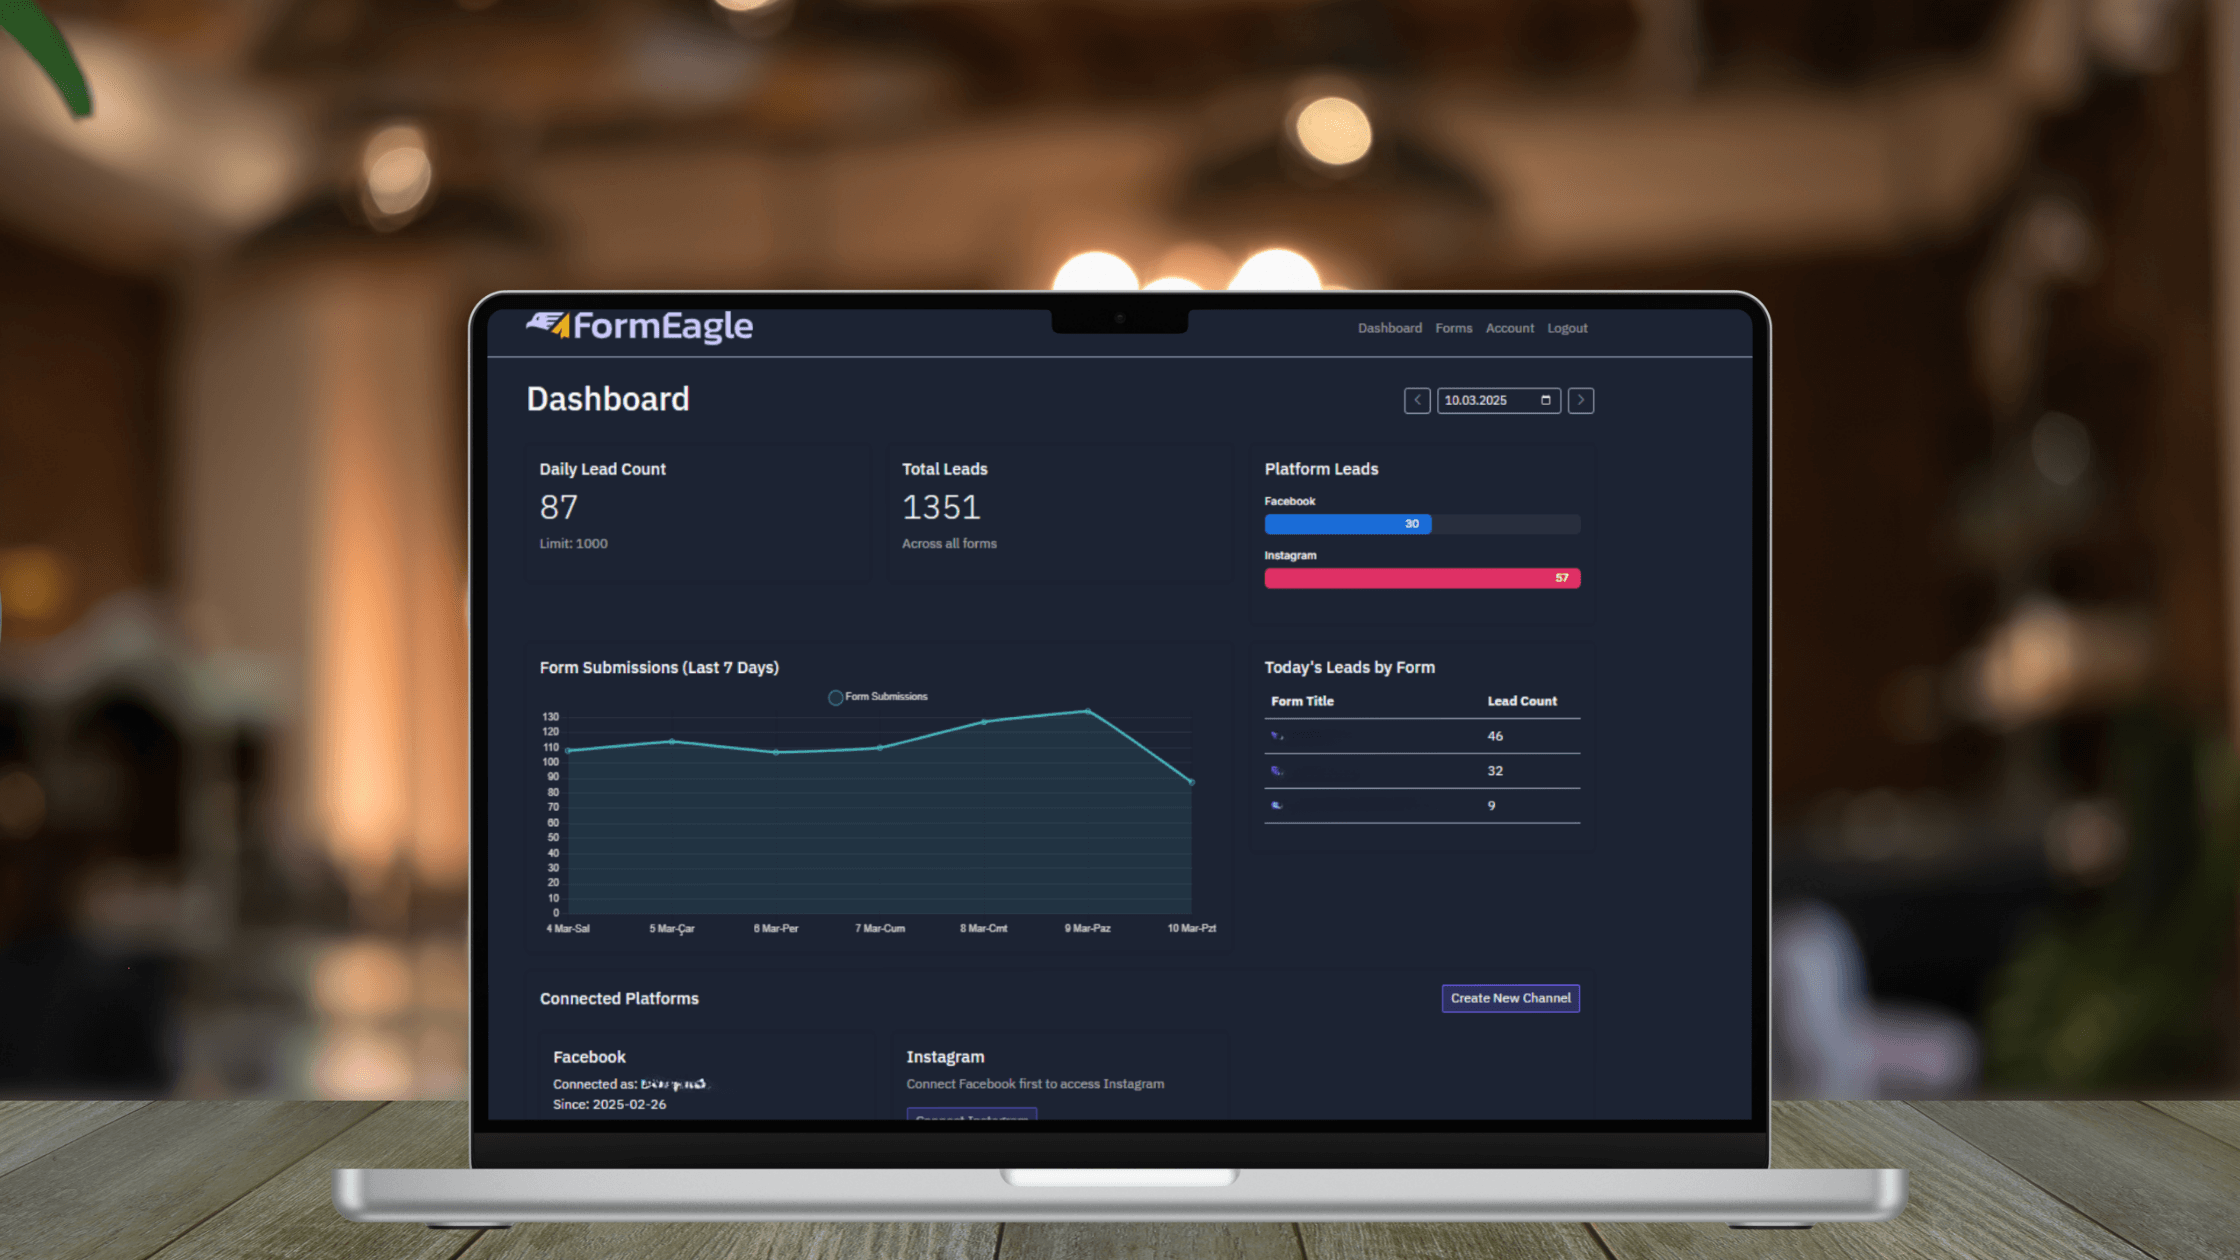
Task: Open the Dashboard nav item
Action: click(1389, 328)
